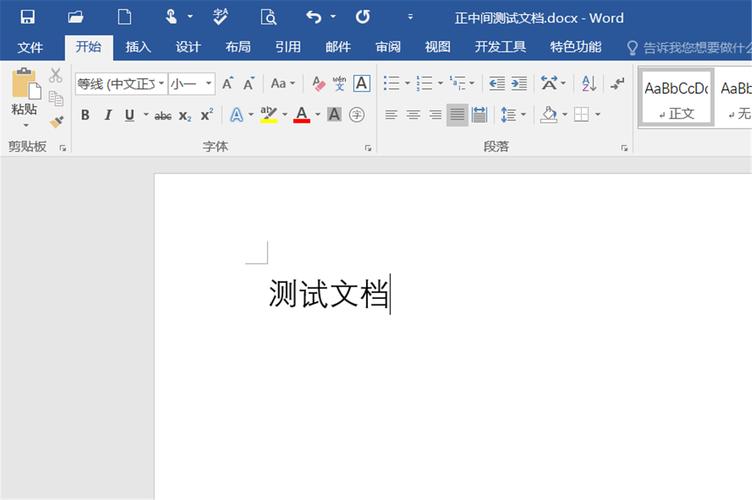The height and width of the screenshot is (500, 752).
Task: Increase paragraph indent
Action: [518, 84]
